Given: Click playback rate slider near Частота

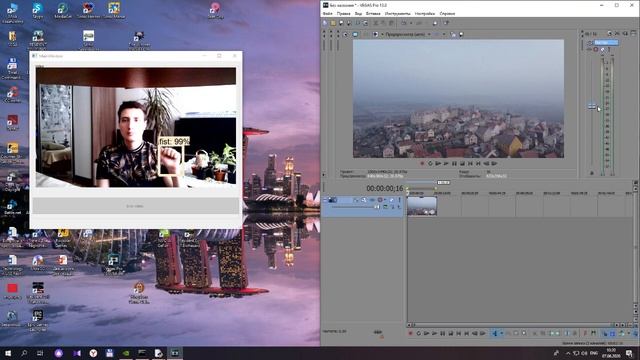Looking at the screenshot, I should 378,332.
